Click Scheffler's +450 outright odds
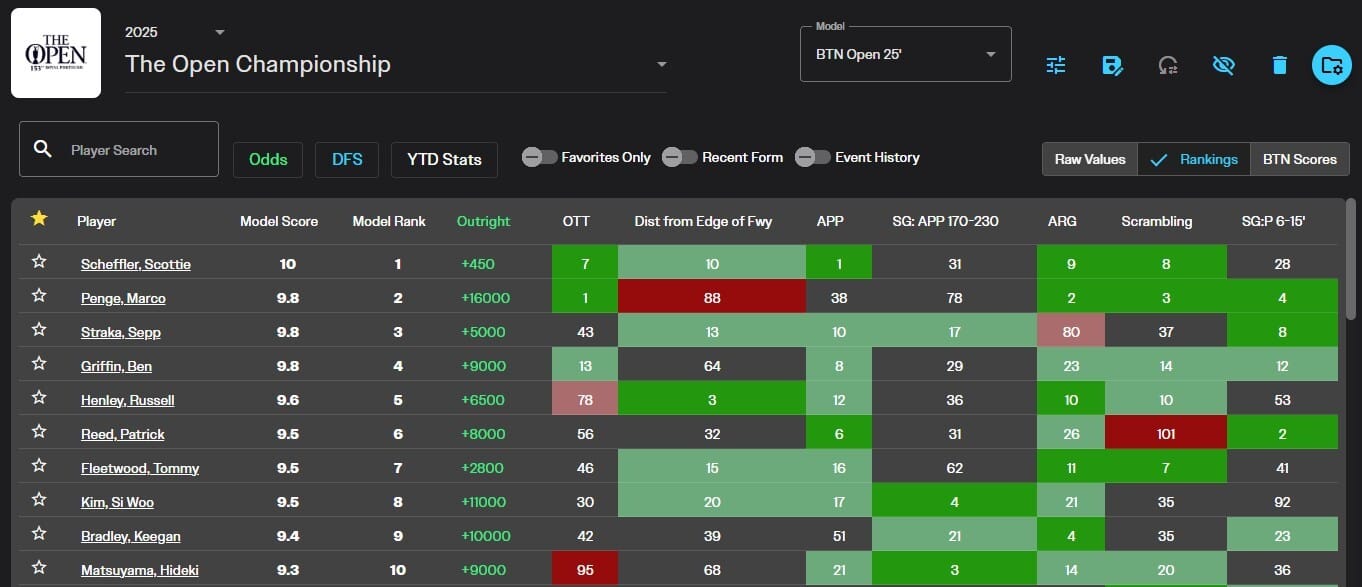The image size is (1362, 587). pos(478,264)
